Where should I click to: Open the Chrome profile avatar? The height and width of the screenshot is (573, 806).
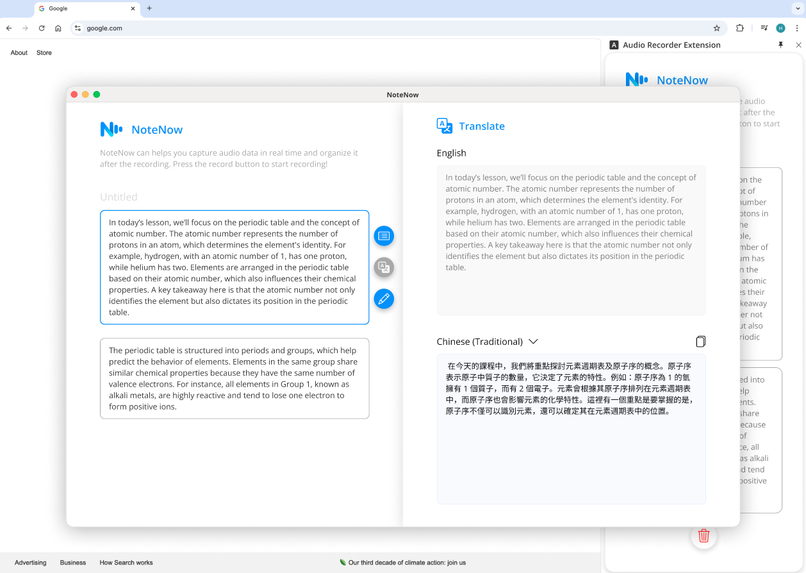[780, 28]
